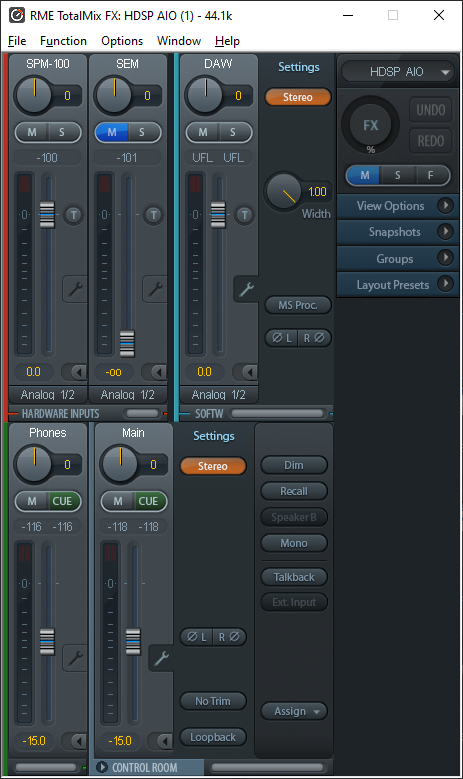The width and height of the screenshot is (463, 779).
Task: Click the Phones pan knob
Action: click(x=34, y=464)
